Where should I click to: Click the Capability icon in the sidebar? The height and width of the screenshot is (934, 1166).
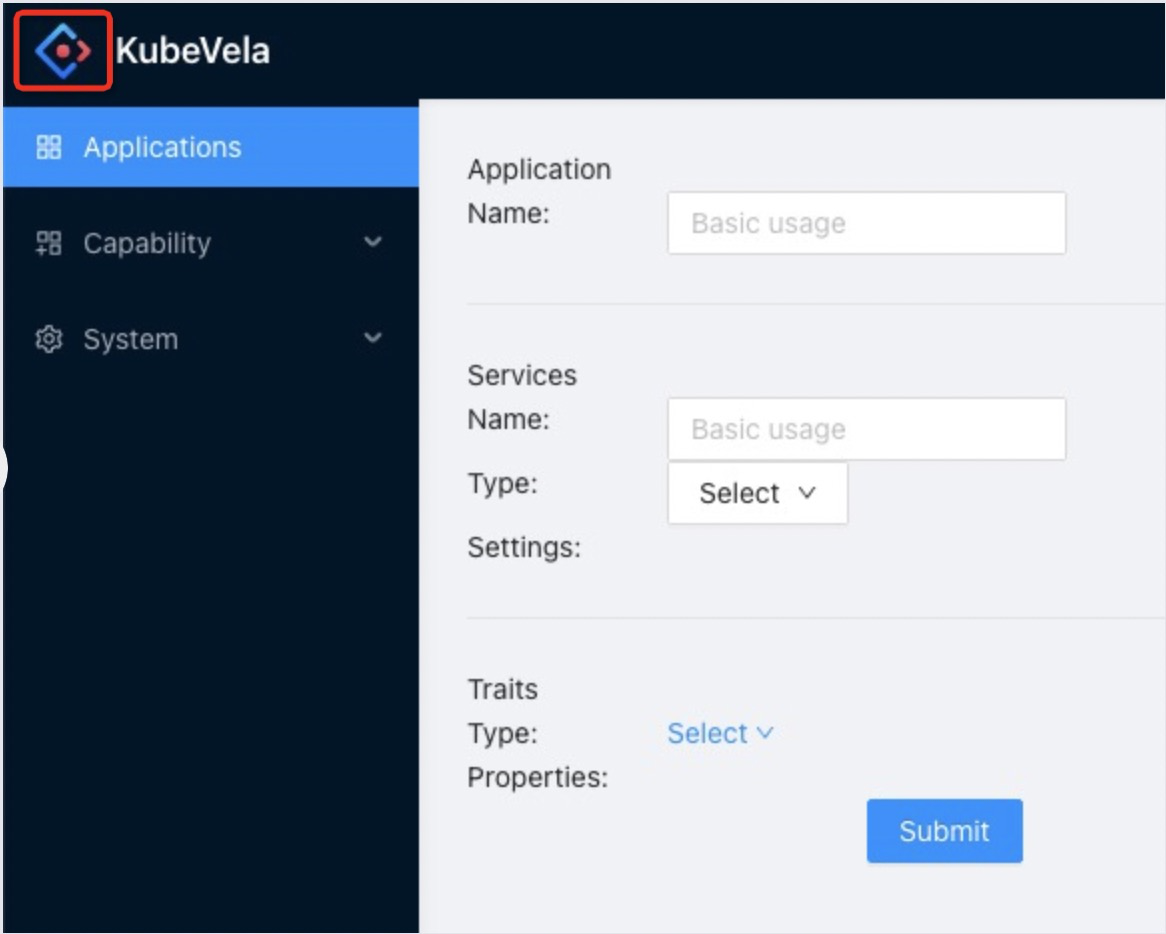(x=47, y=243)
